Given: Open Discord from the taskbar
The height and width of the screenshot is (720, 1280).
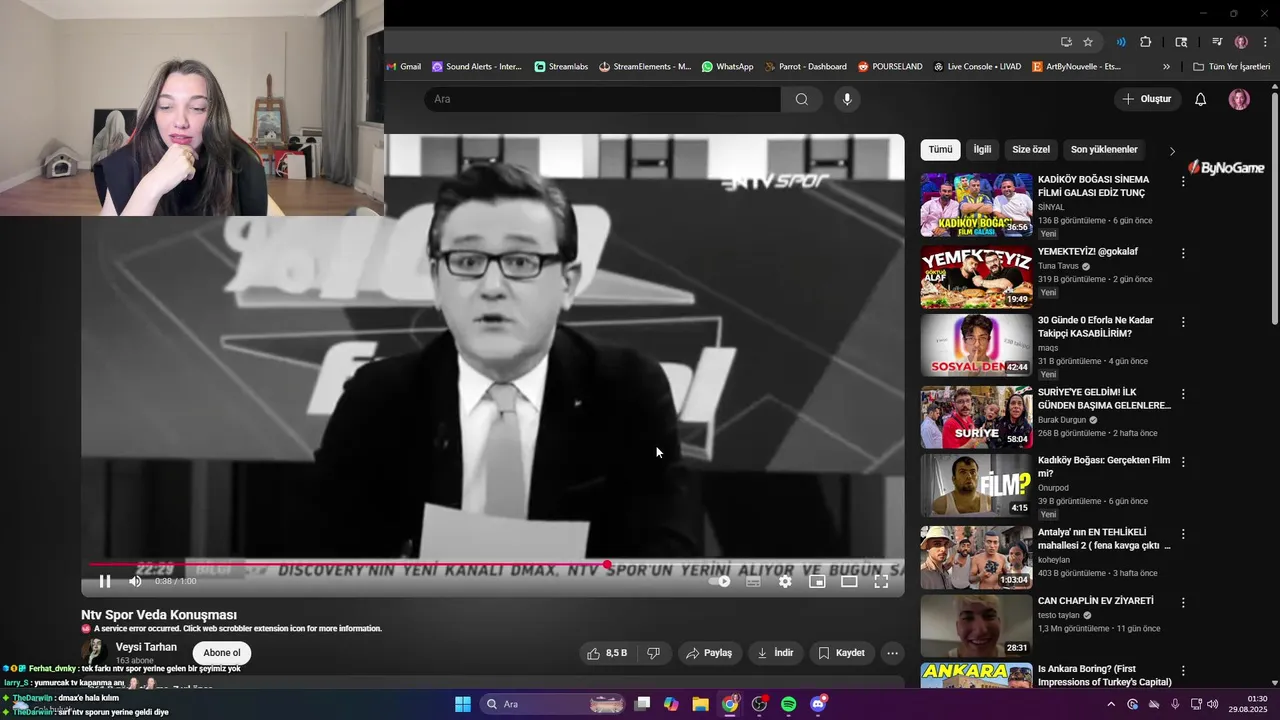Looking at the screenshot, I should pos(818,704).
